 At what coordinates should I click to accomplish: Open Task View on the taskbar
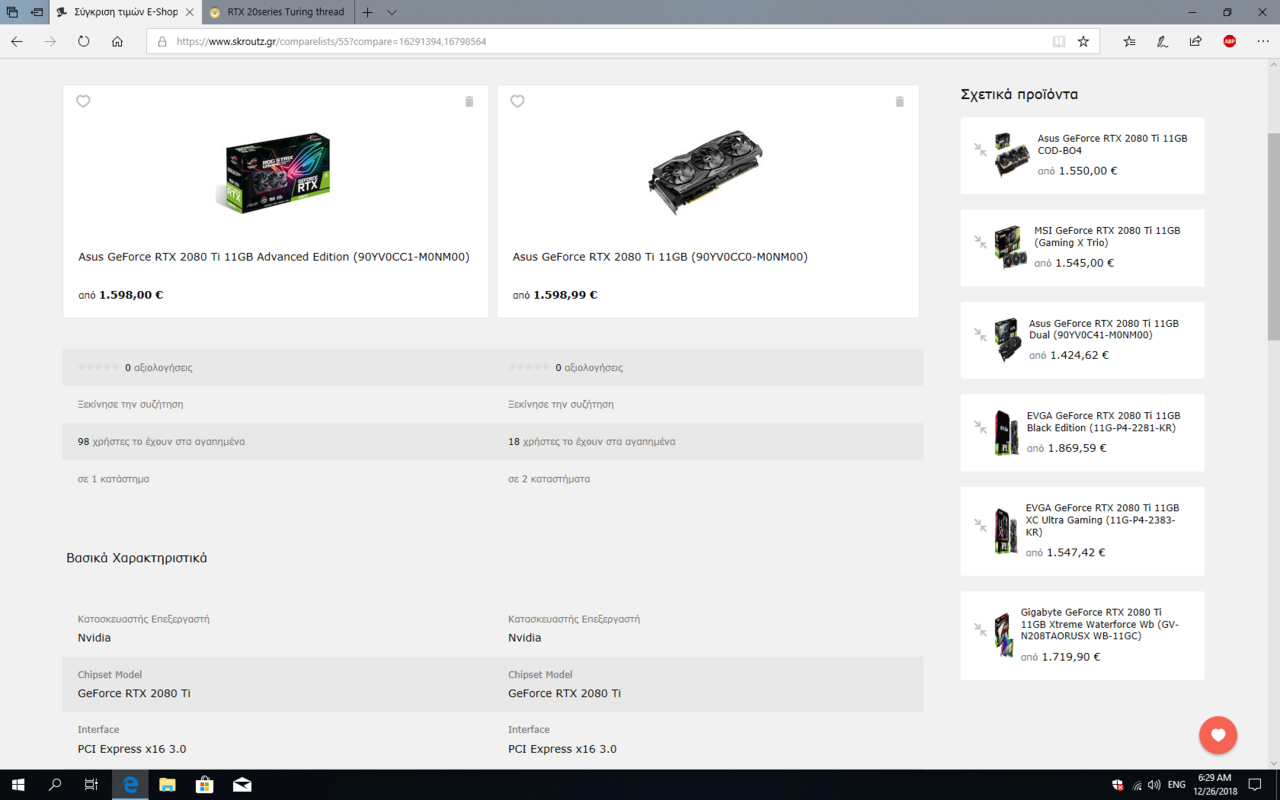coord(91,785)
